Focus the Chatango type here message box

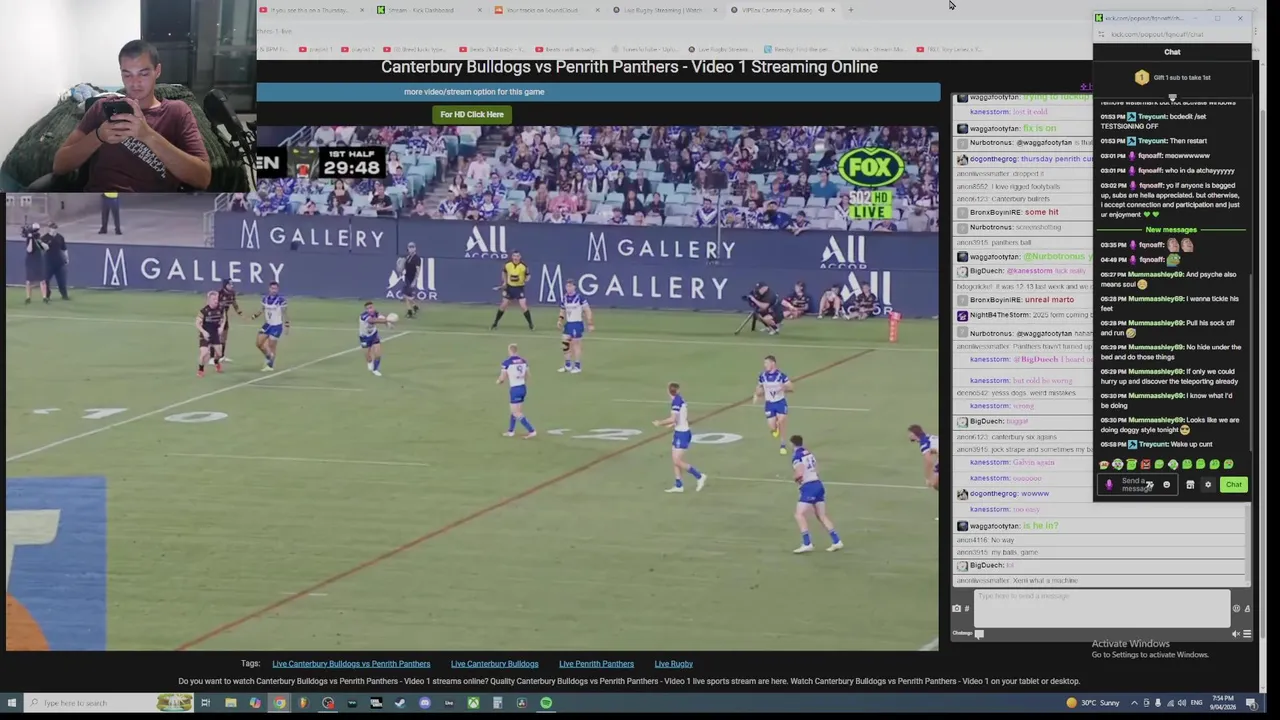click(1102, 608)
